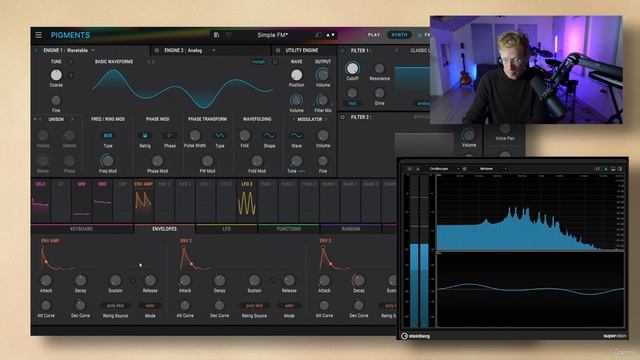Open Wavefolding Shape selector
The image size is (640, 360).
pyautogui.click(x=269, y=136)
